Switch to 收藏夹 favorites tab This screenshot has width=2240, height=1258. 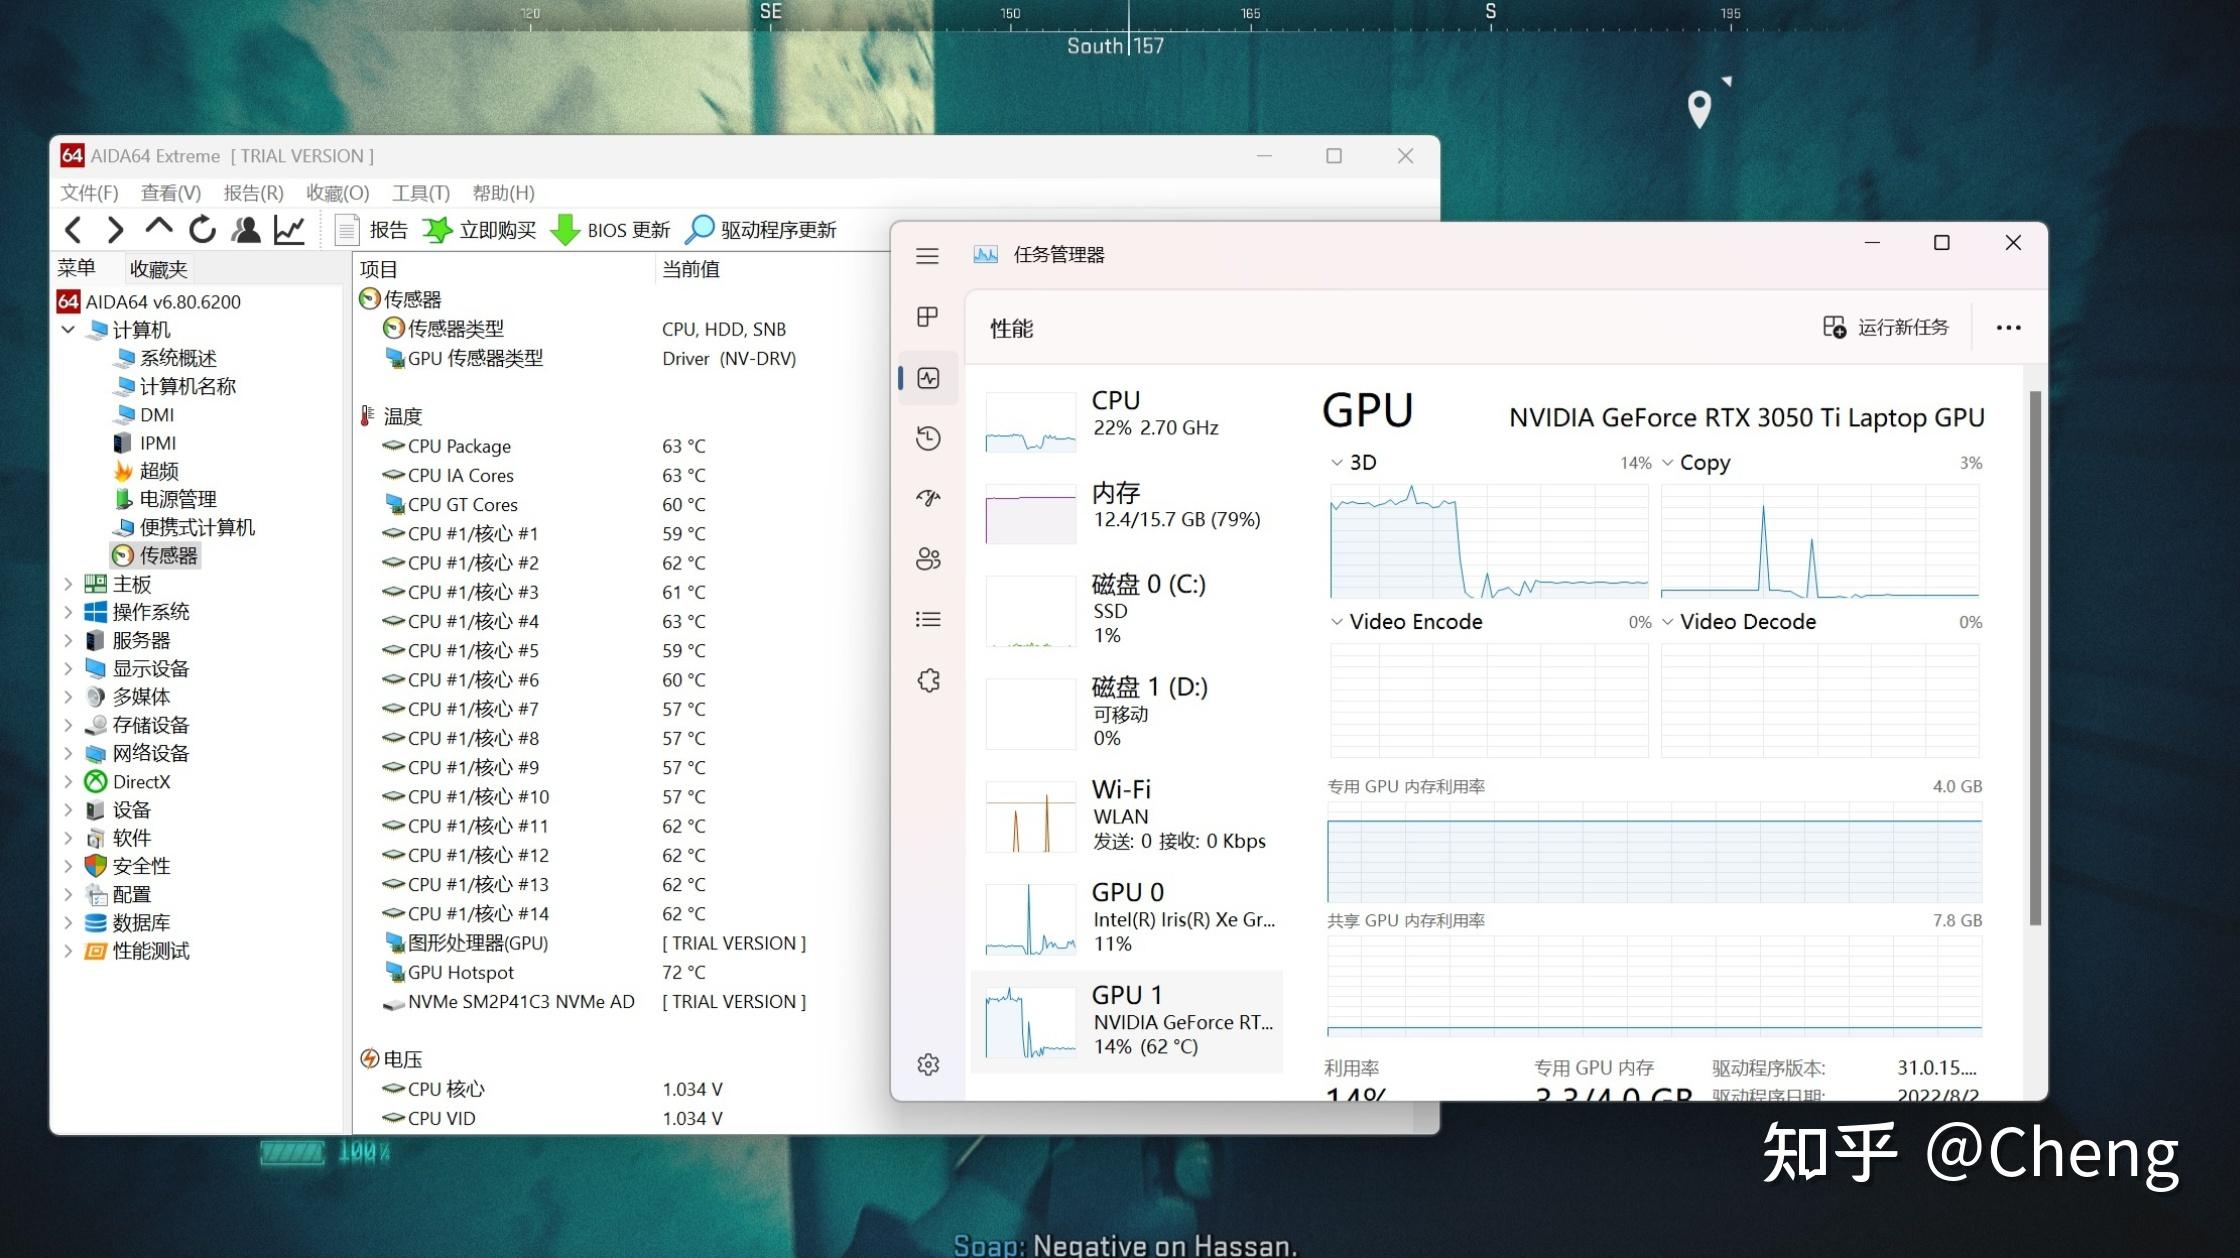[x=158, y=269]
